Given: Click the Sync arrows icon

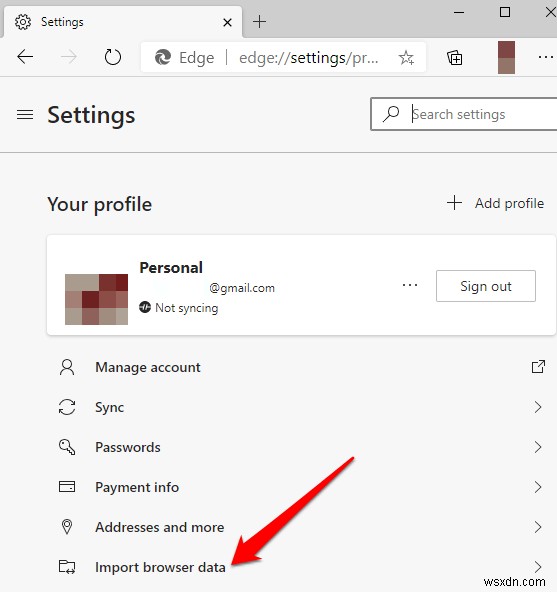Looking at the screenshot, I should tap(67, 407).
